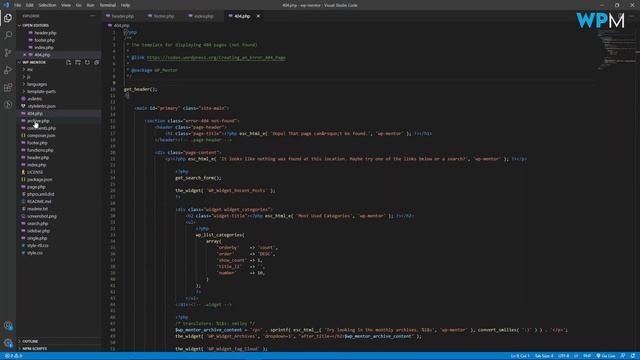Open the Search view in the activity bar

tap(8, 35)
